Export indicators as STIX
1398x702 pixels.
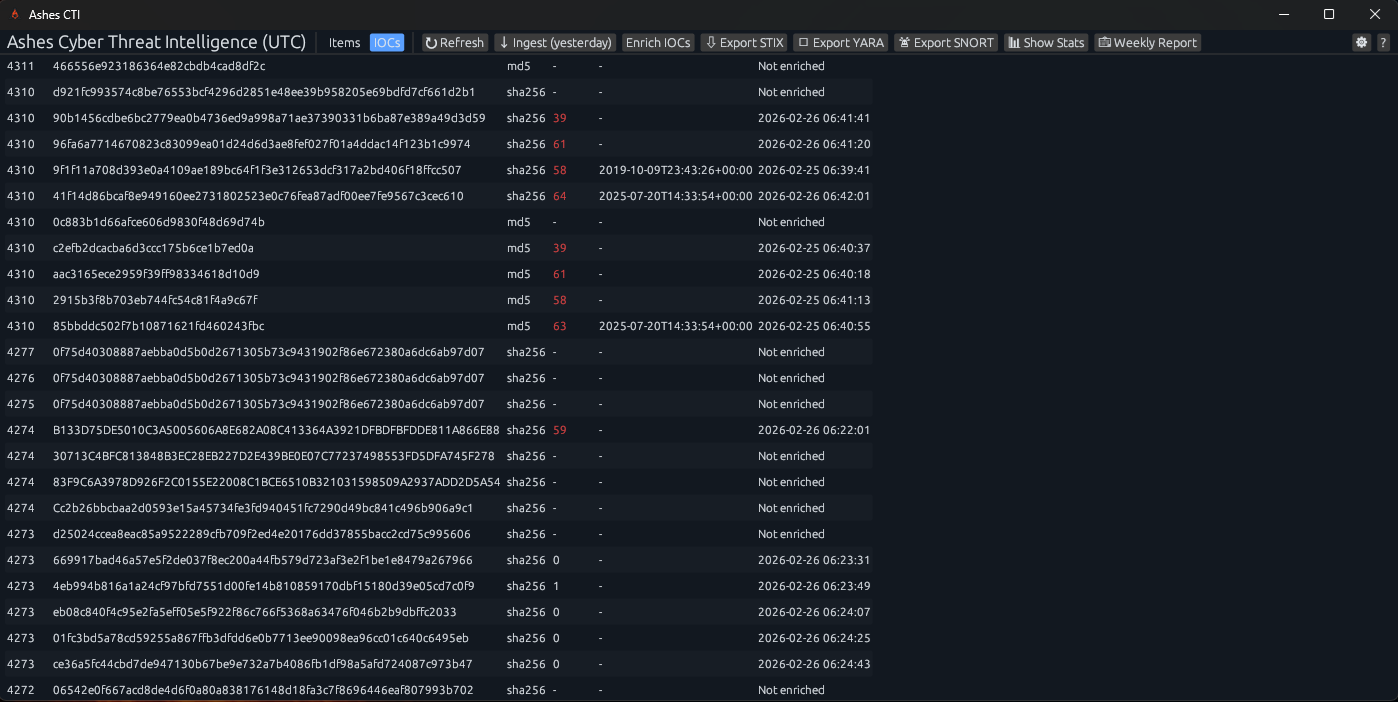pos(743,43)
